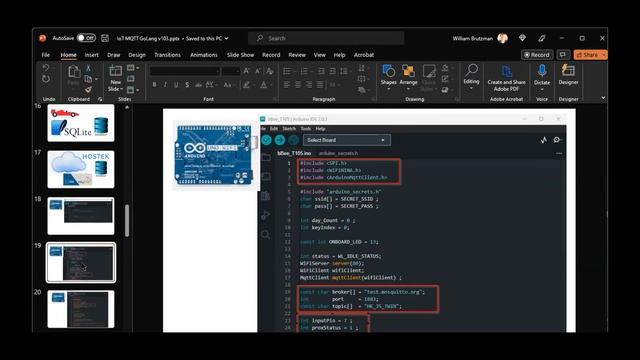Click the Copy icon

88,79
